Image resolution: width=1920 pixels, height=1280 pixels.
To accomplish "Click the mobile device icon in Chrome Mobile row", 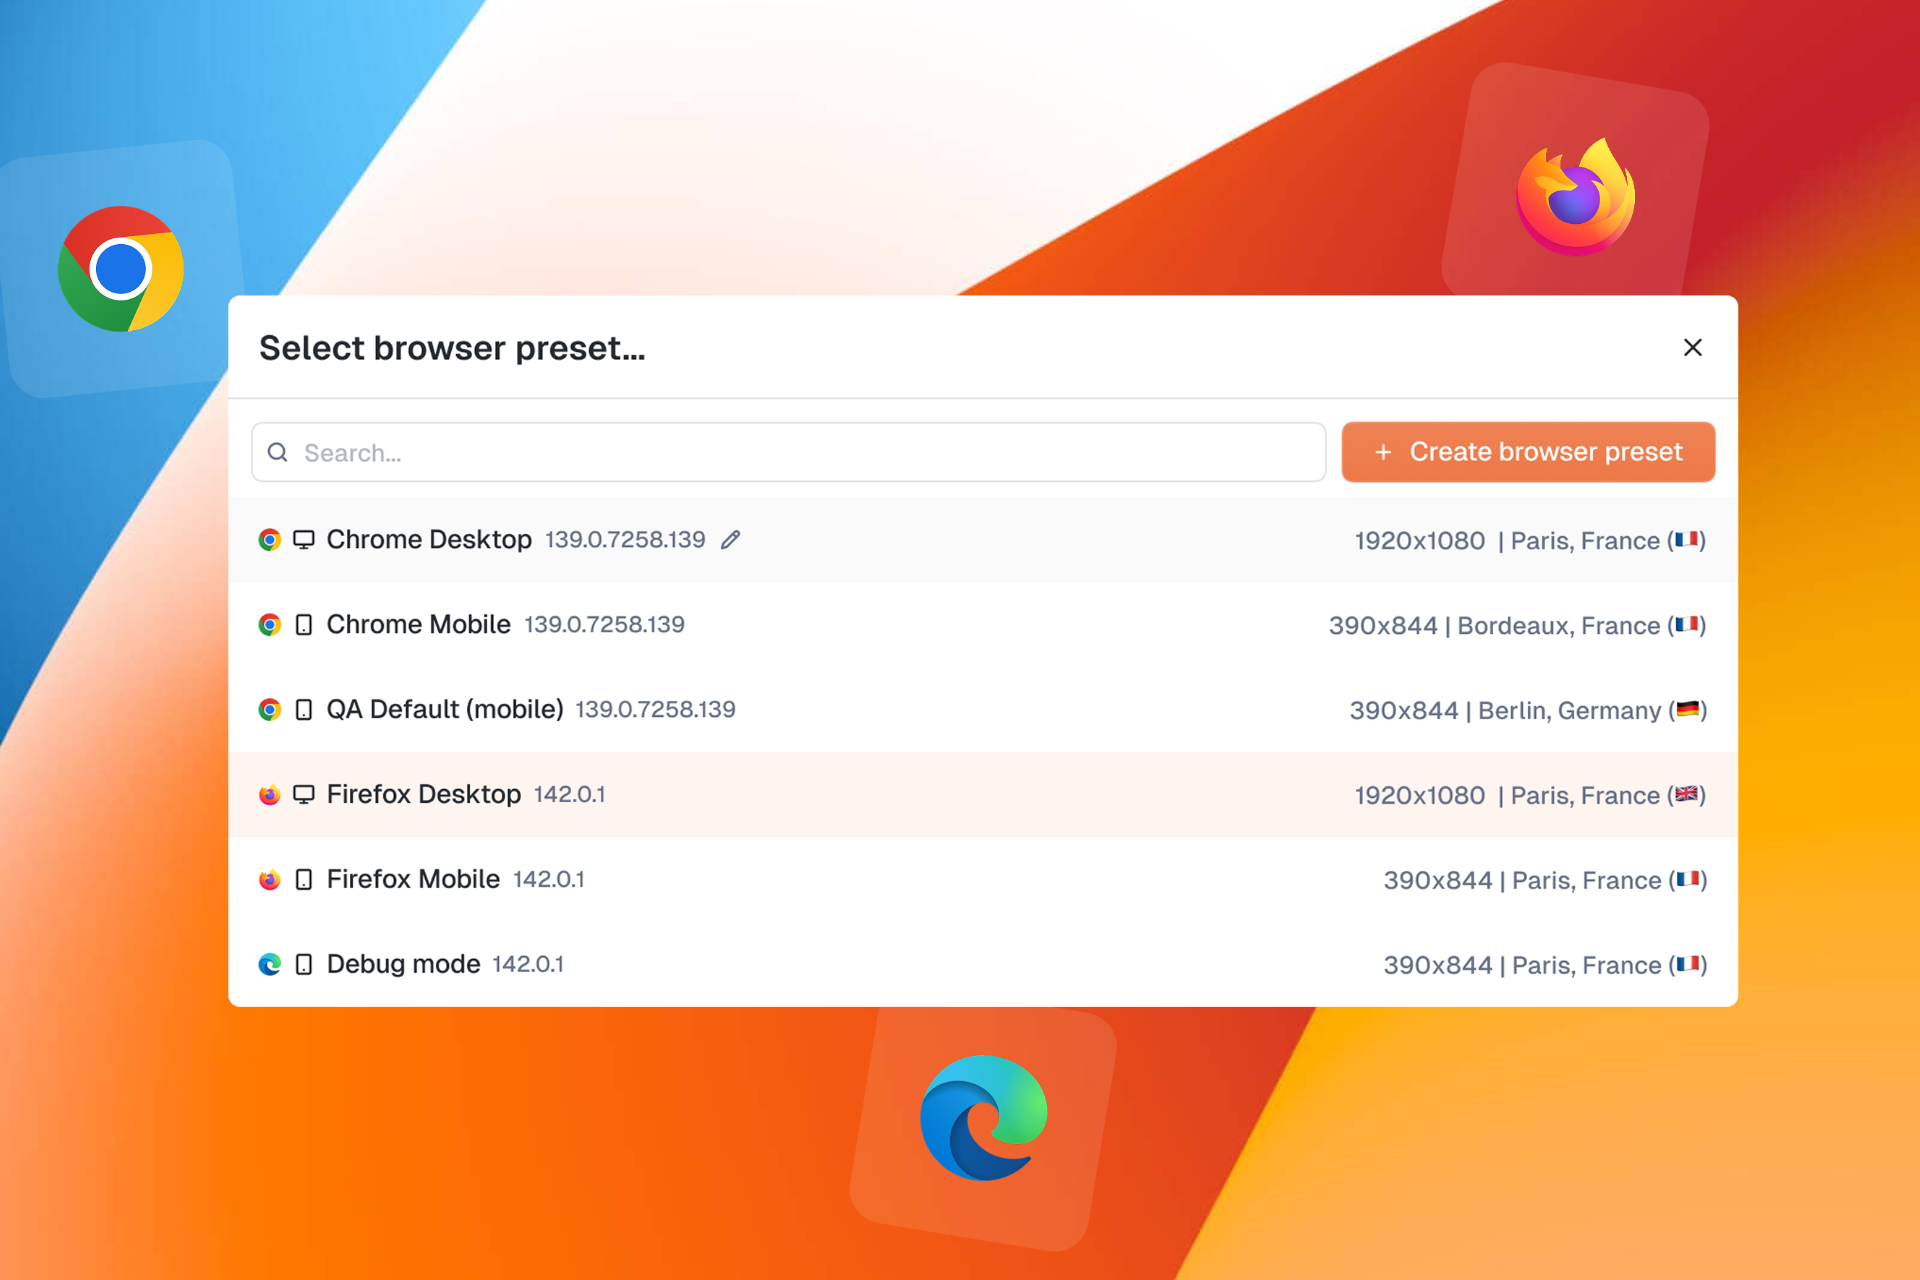I will [304, 625].
